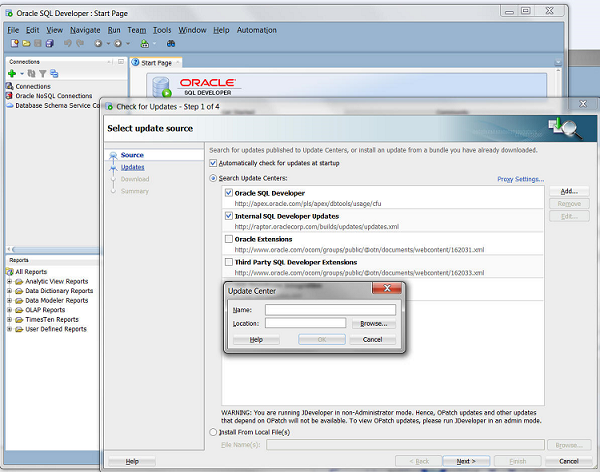This screenshot has height=472, width=600.
Task: Click the Name field in Update Center
Action: tap(330, 310)
